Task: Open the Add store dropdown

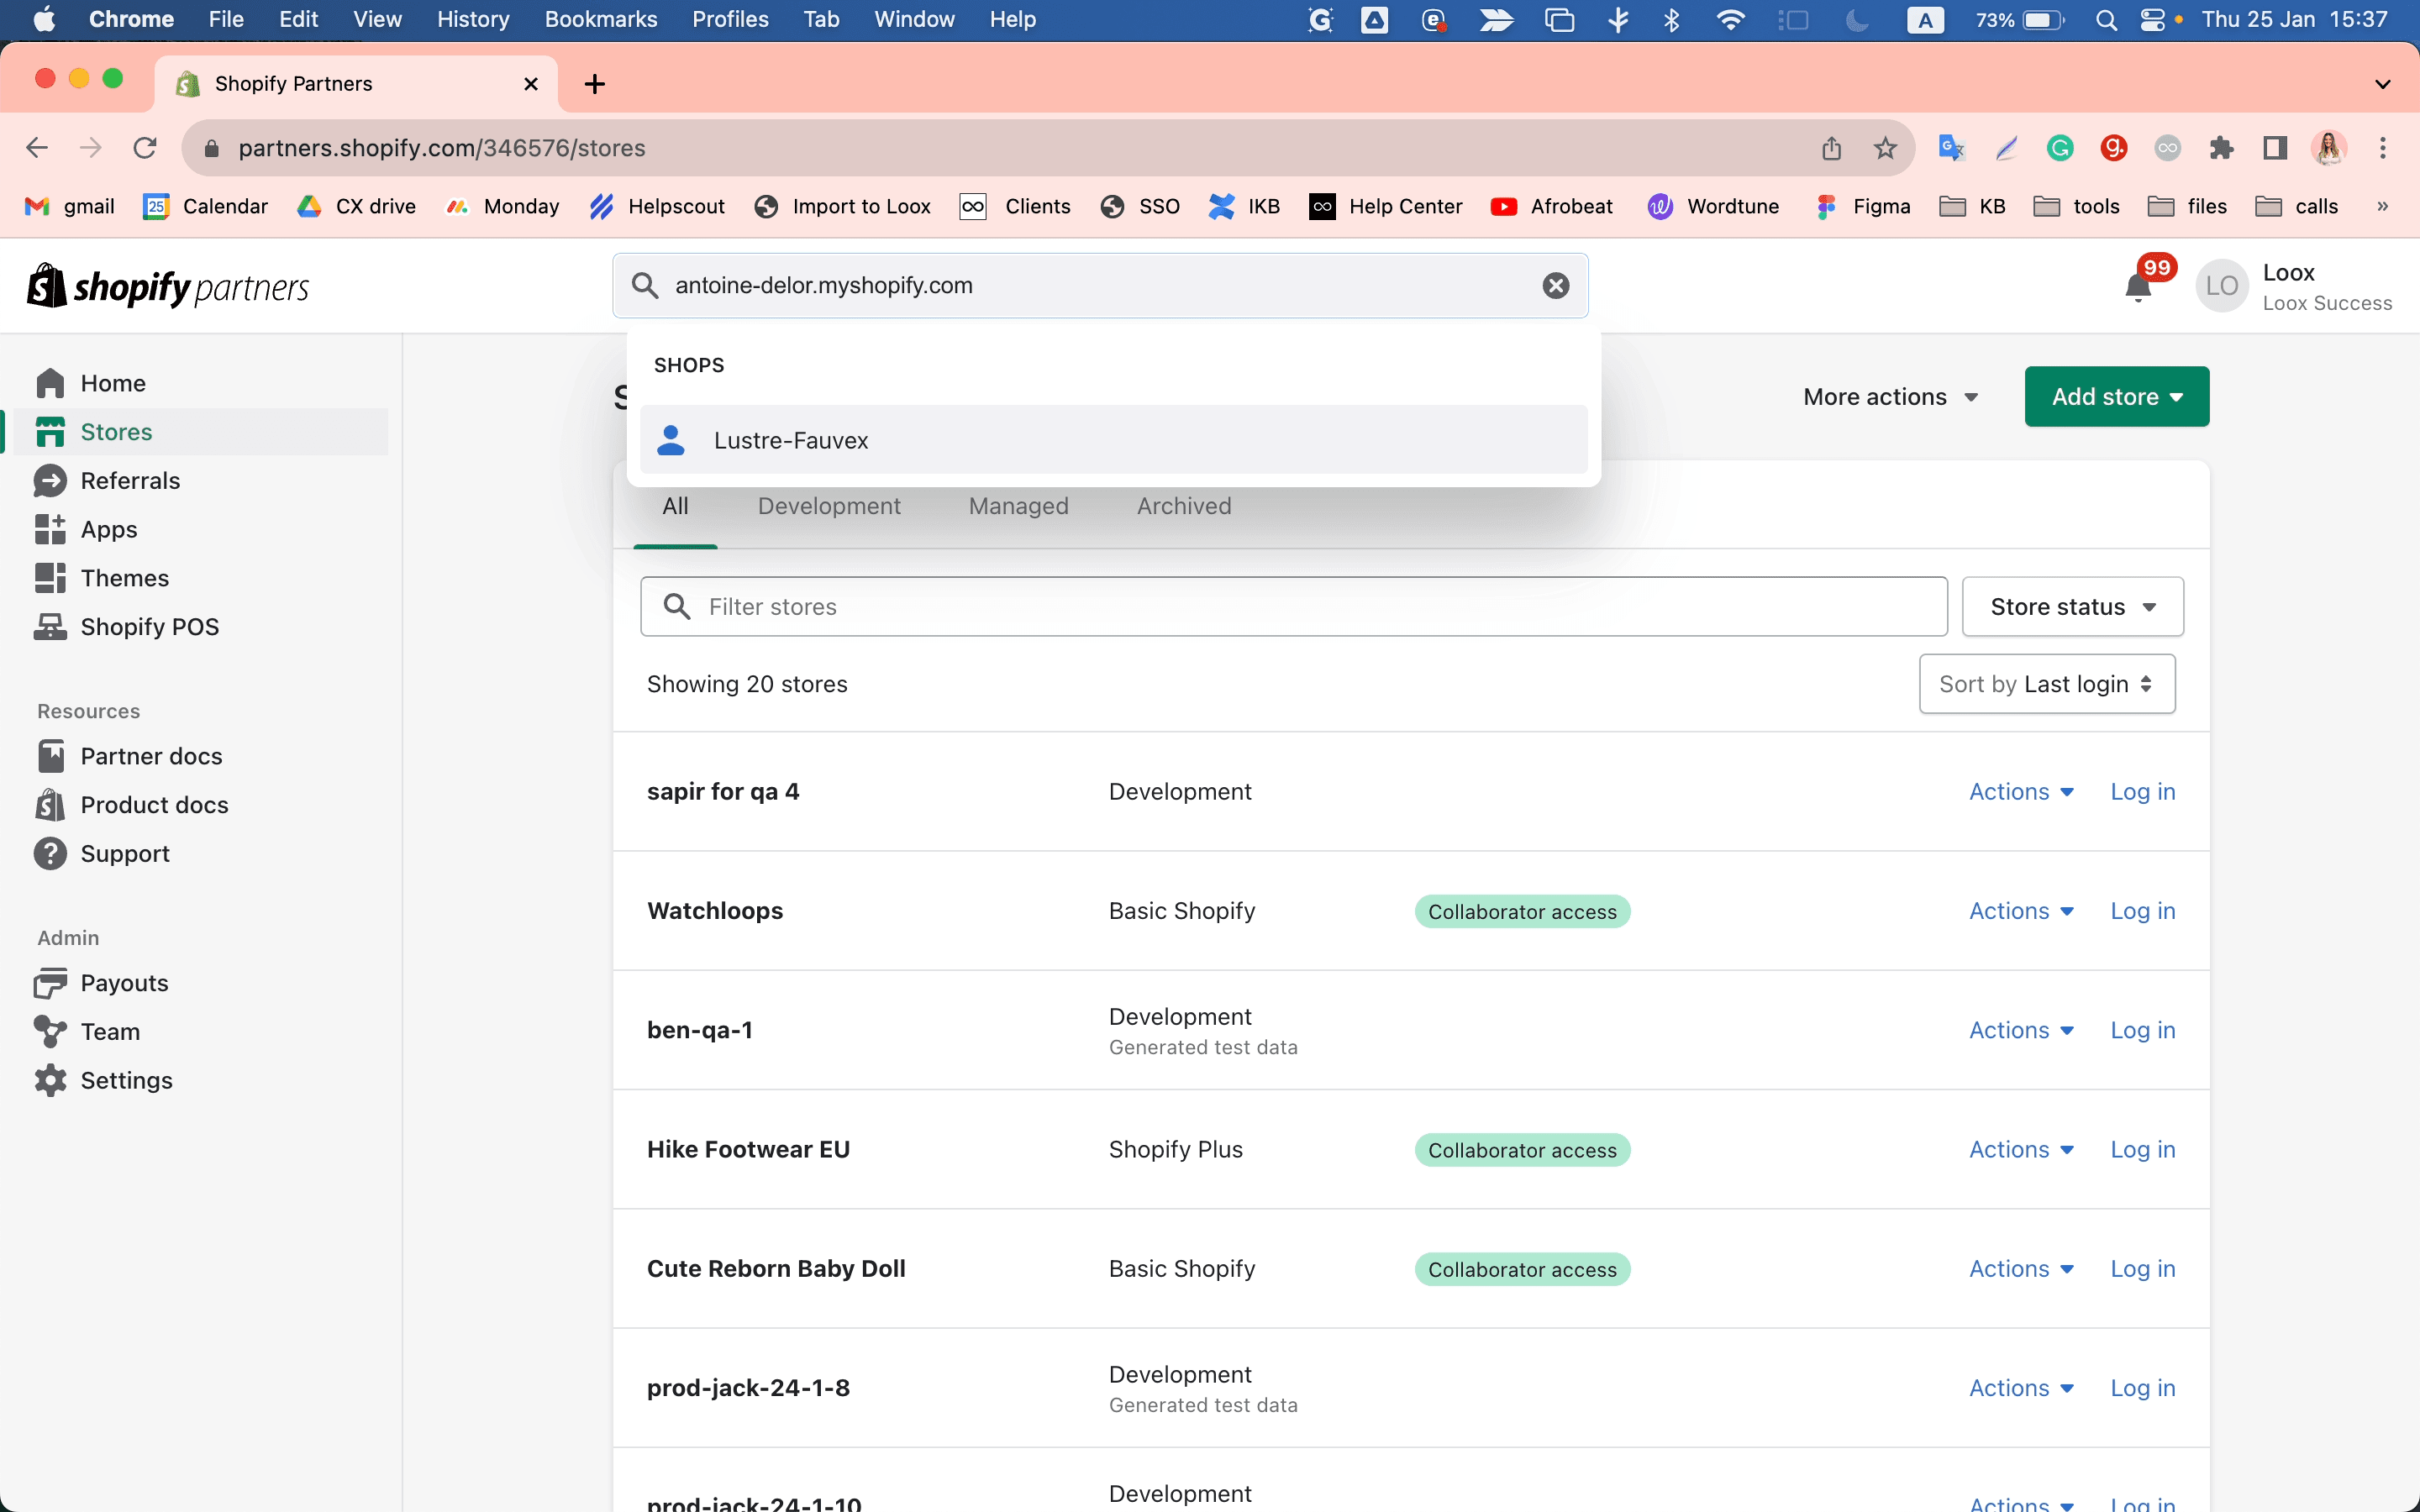Action: [x=2117, y=397]
